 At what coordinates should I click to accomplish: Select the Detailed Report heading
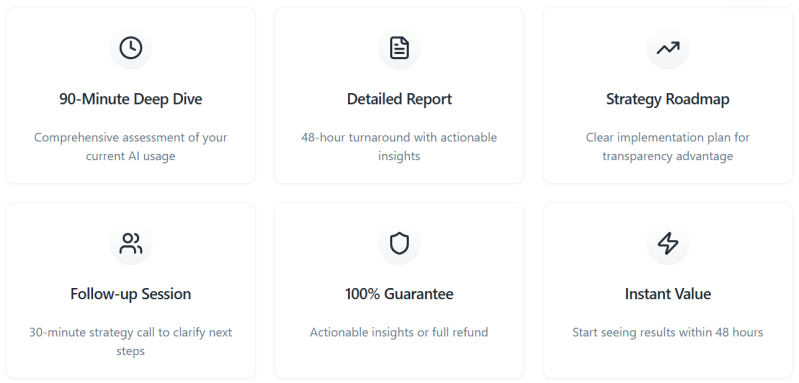tap(399, 99)
